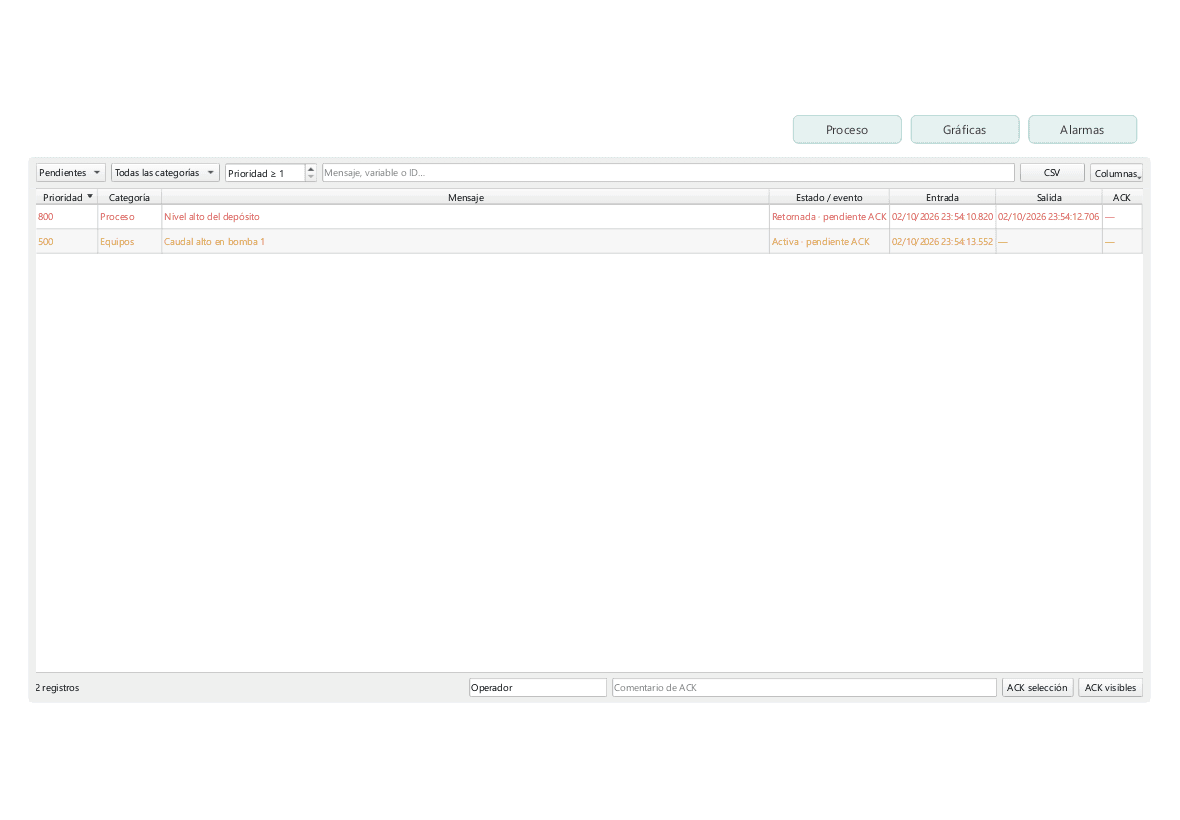The image size is (1180, 820).
Task: Sort by the Salida column header
Action: [x=1049, y=197]
